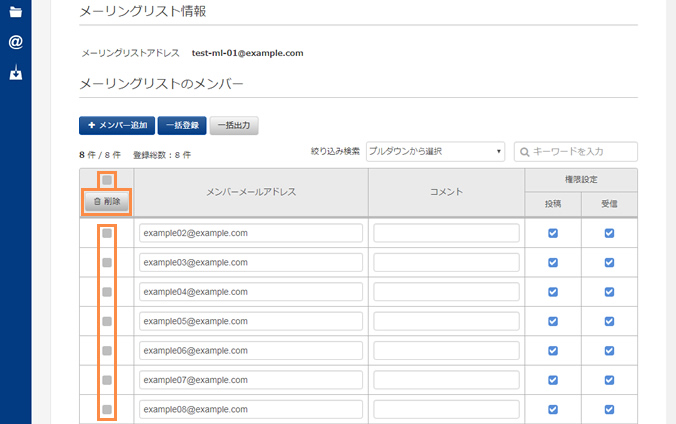
Task: Click the keyword search input field
Action: (x=576, y=151)
